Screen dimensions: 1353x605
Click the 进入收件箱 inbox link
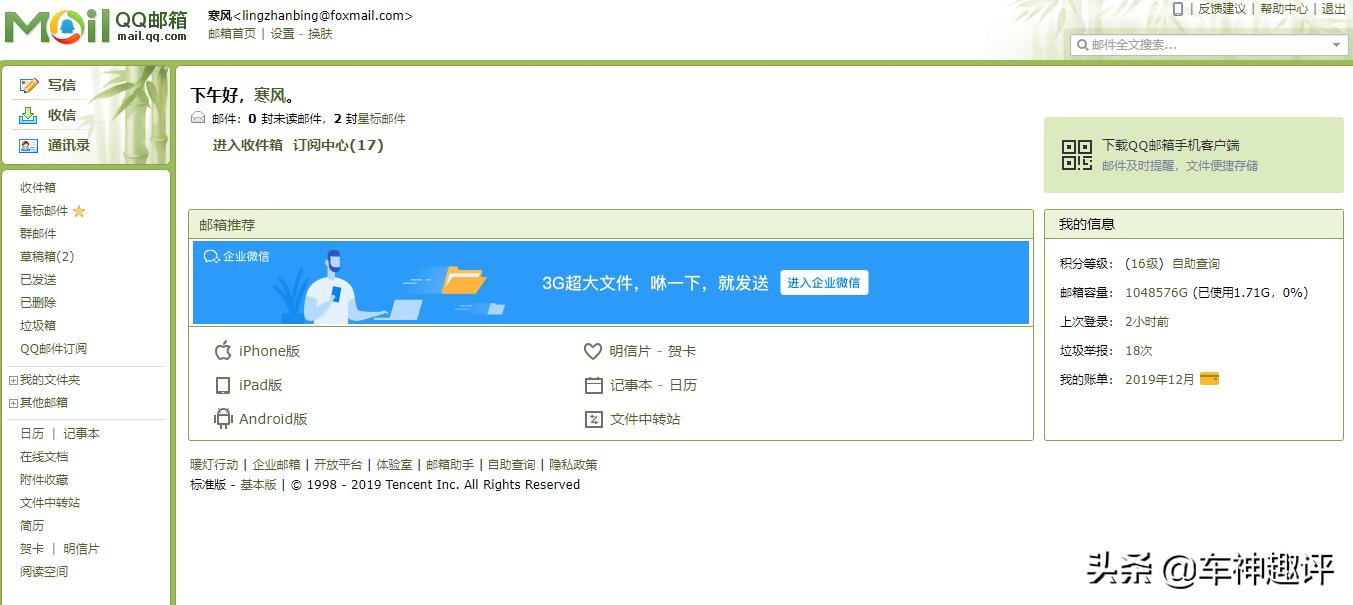(x=249, y=144)
